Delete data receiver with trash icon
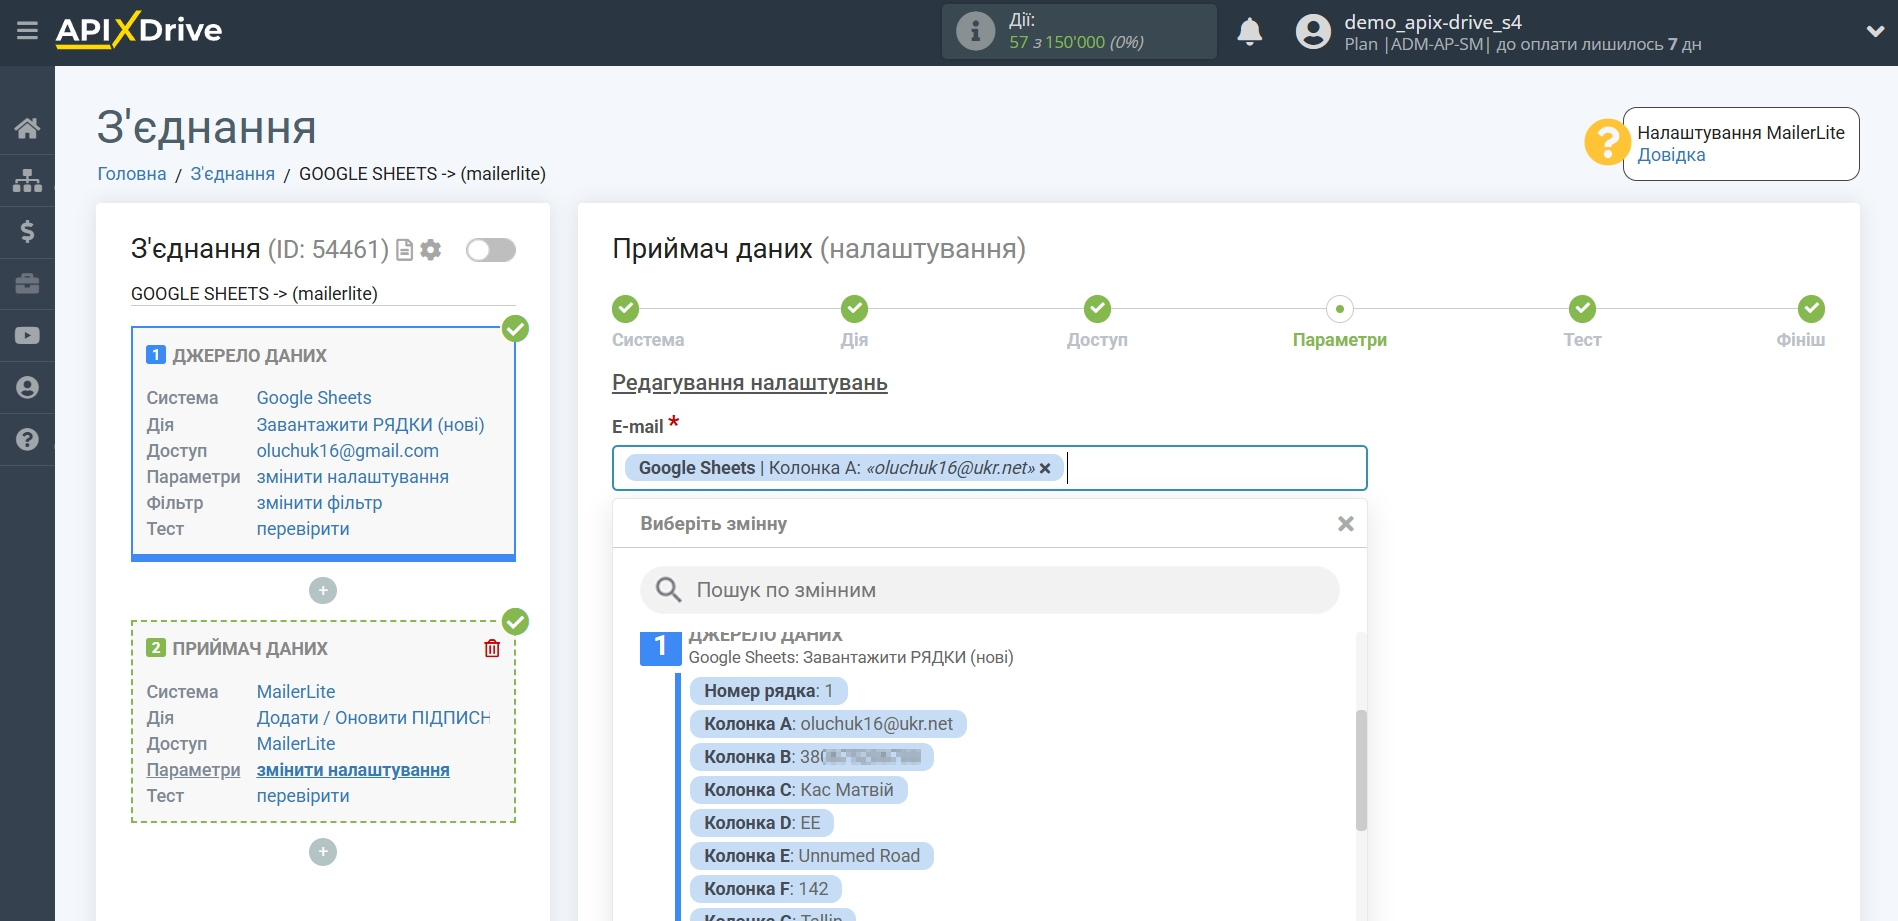1898x921 pixels. (x=492, y=648)
